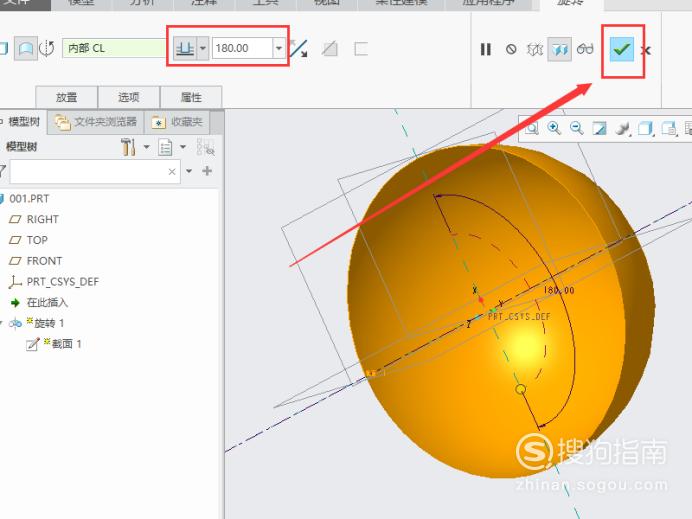Click the Zoom Out icon
This screenshot has width=692, height=519.
[576, 128]
